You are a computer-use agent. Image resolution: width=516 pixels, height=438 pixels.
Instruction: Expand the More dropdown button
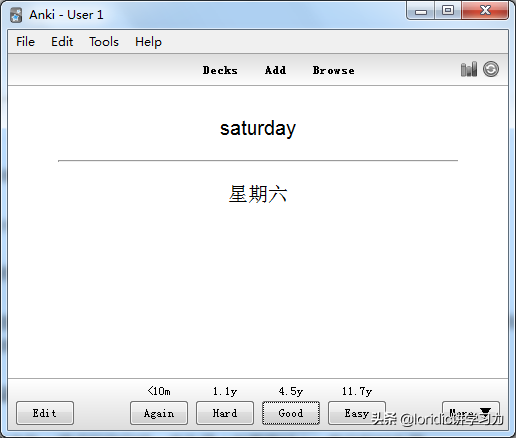point(471,413)
